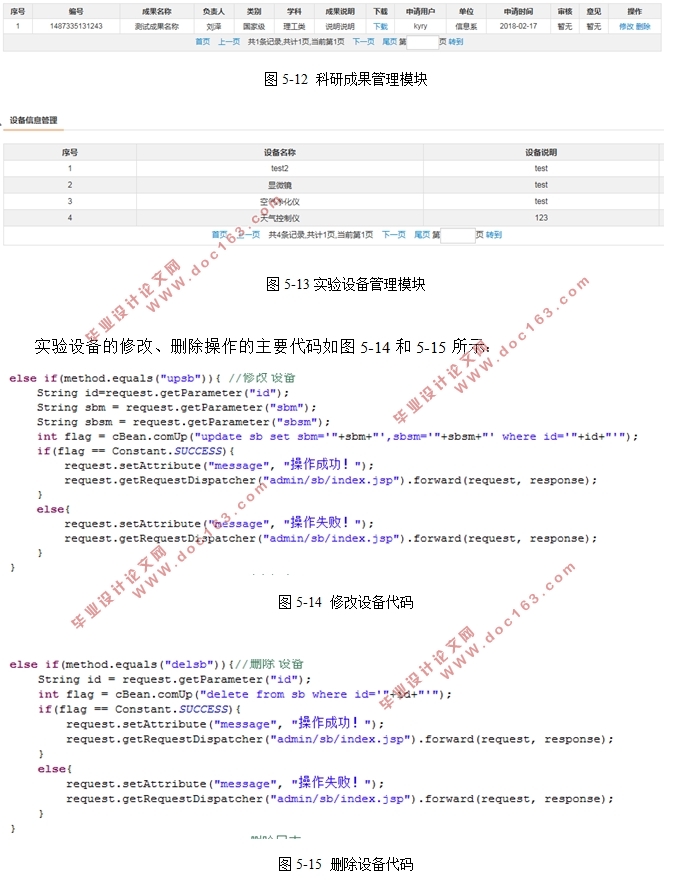Go to 下一页 in the equipment table pager
Screen dimensions: 674x887
click(x=394, y=235)
